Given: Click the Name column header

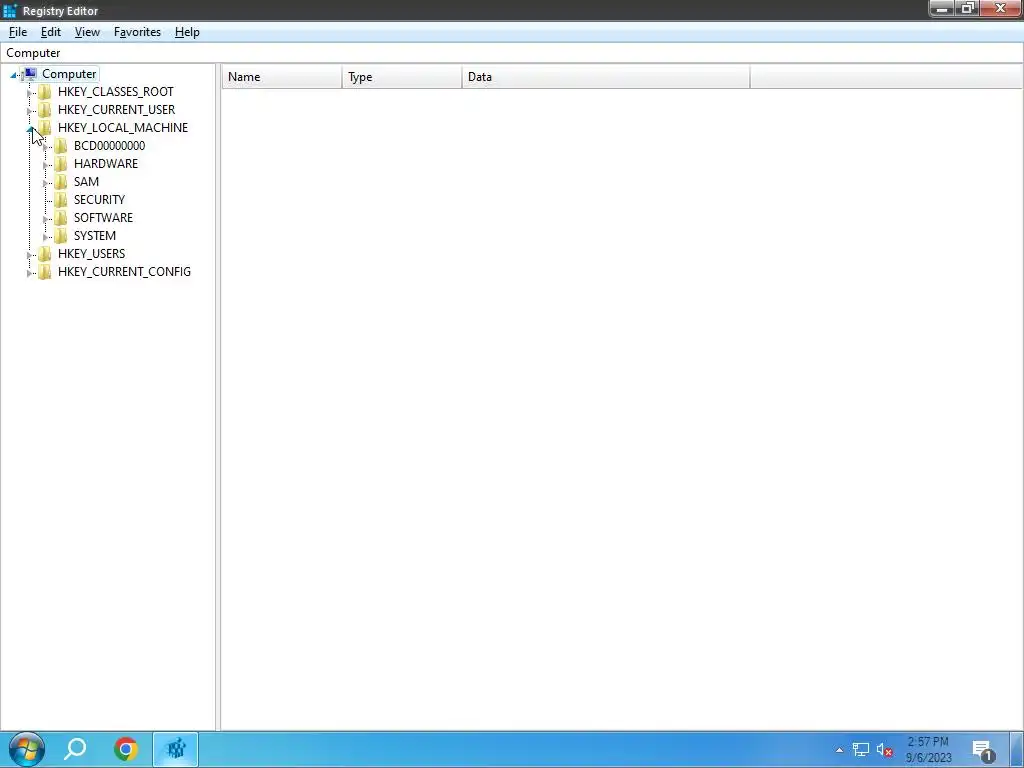Looking at the screenshot, I should [x=281, y=77].
